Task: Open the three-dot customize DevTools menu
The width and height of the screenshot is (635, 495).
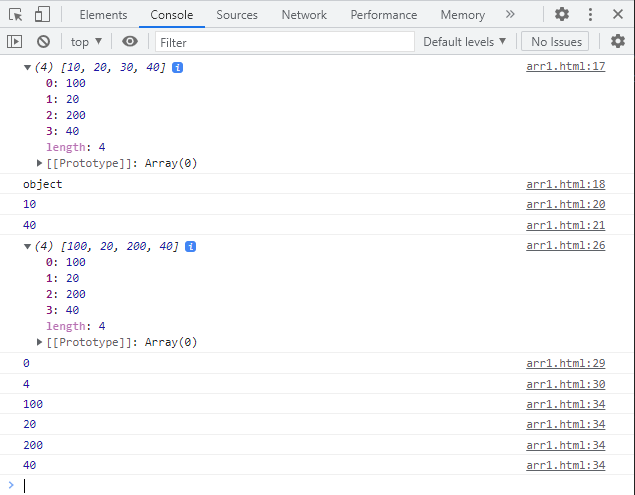Action: tap(590, 15)
